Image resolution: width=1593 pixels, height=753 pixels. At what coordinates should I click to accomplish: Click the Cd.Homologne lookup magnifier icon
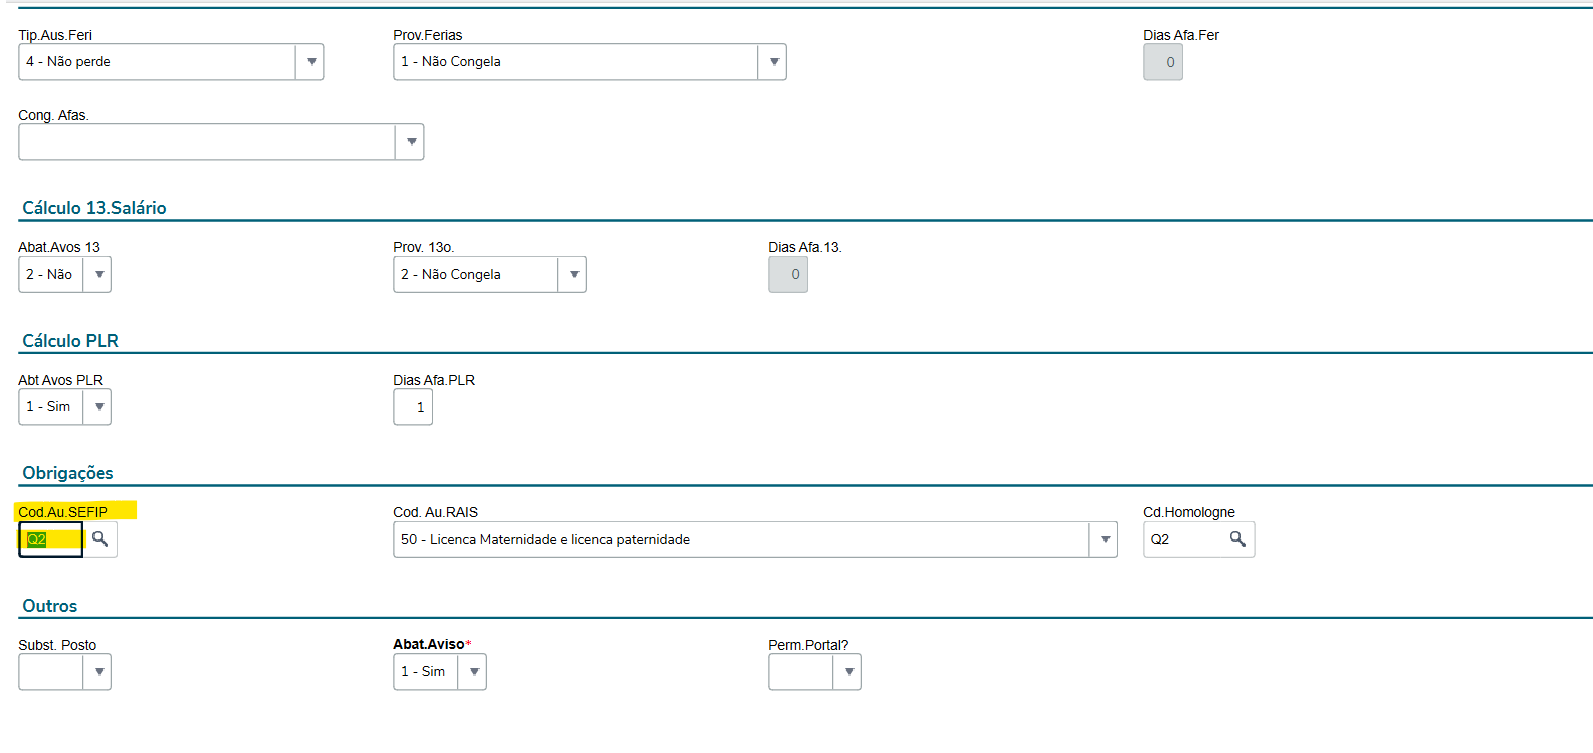click(1237, 539)
